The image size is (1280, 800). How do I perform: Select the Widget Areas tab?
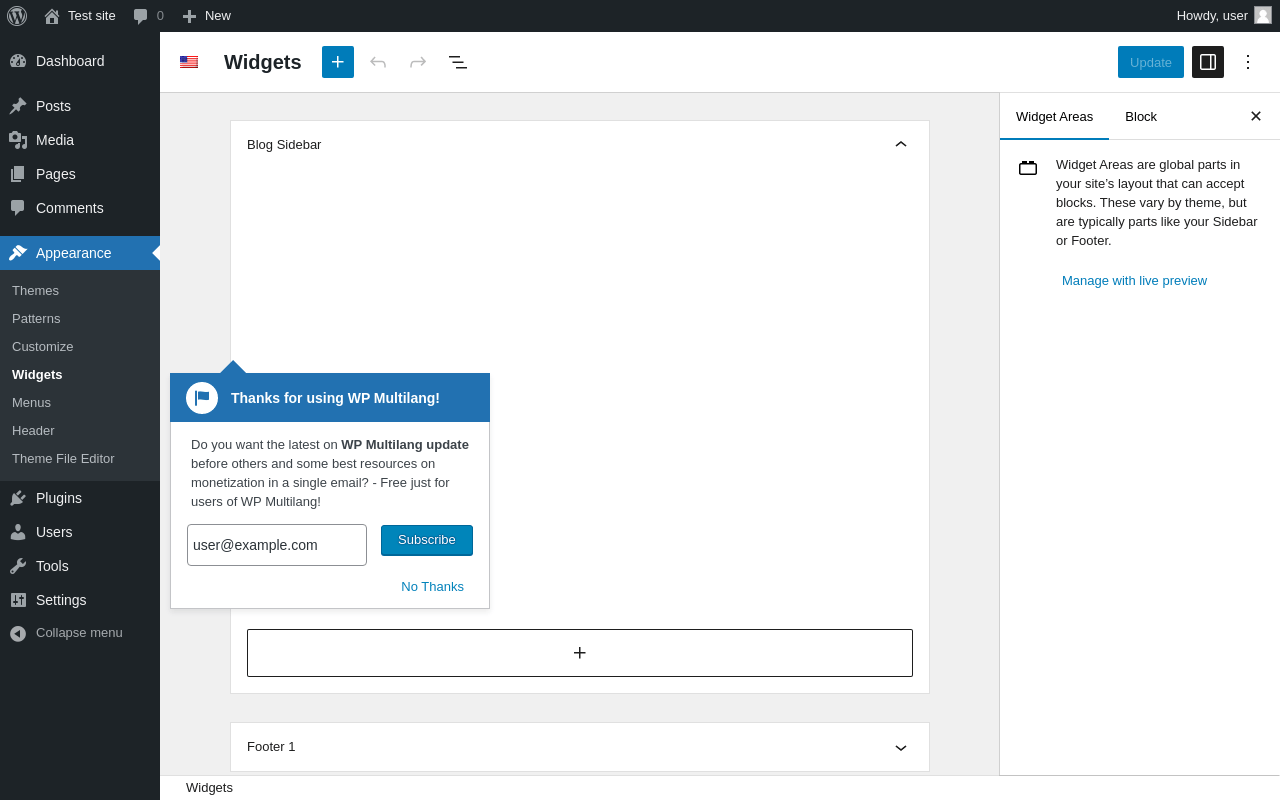(x=1054, y=116)
